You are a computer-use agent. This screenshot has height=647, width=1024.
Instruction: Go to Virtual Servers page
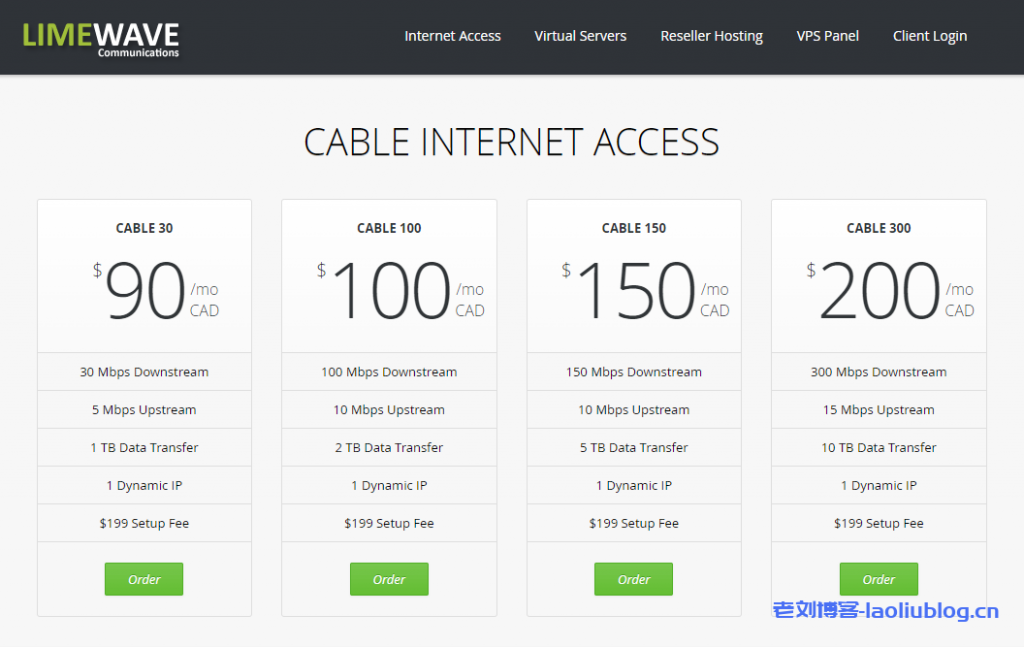click(x=580, y=36)
